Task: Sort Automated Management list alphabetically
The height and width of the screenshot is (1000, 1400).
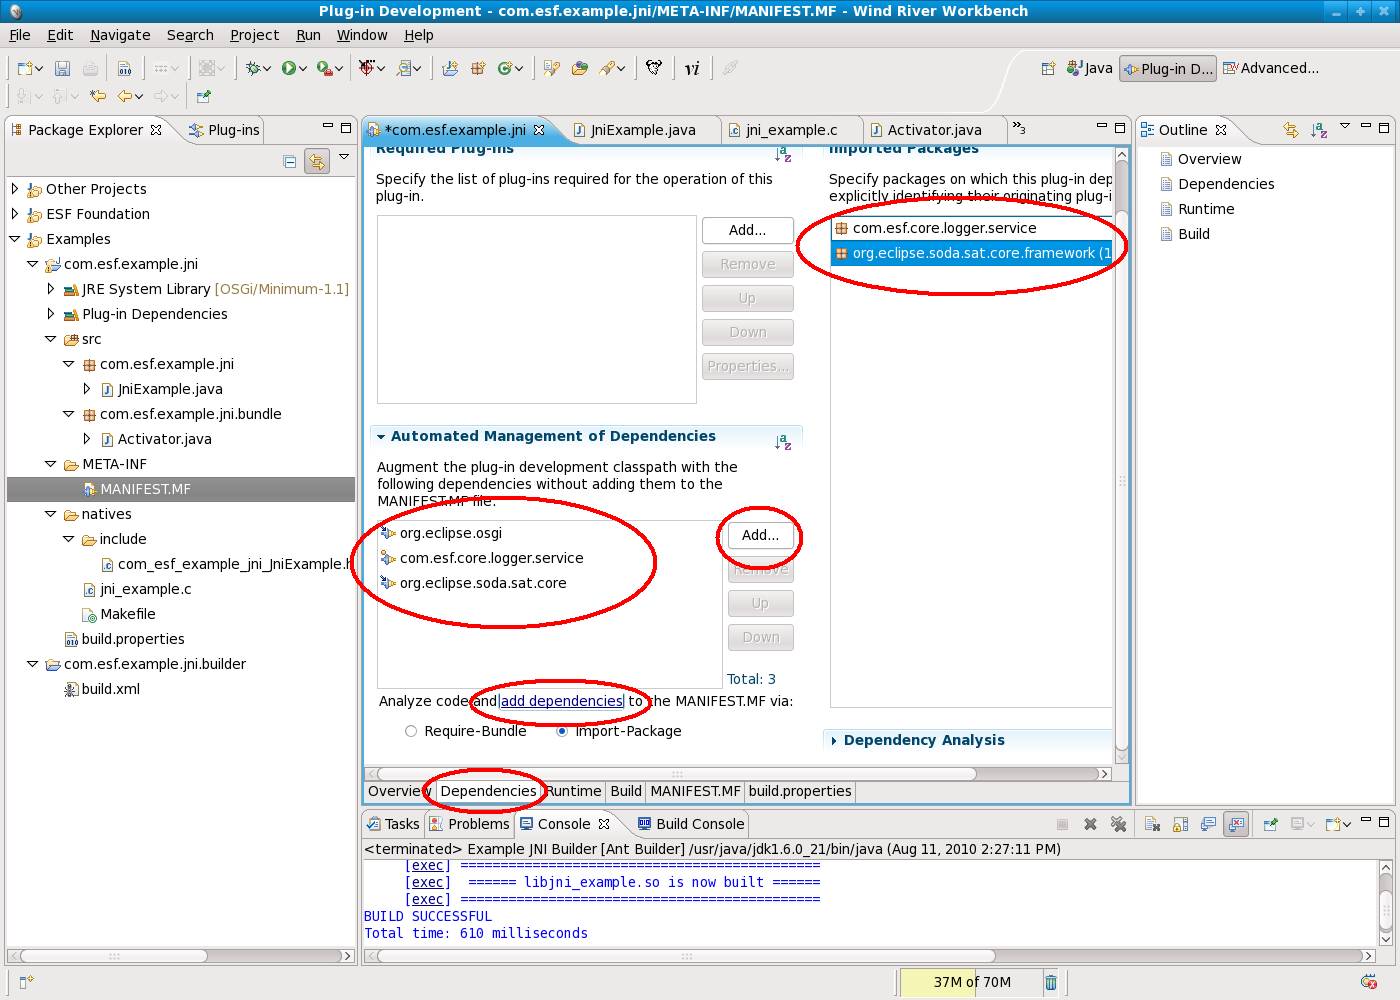Action: (x=783, y=441)
